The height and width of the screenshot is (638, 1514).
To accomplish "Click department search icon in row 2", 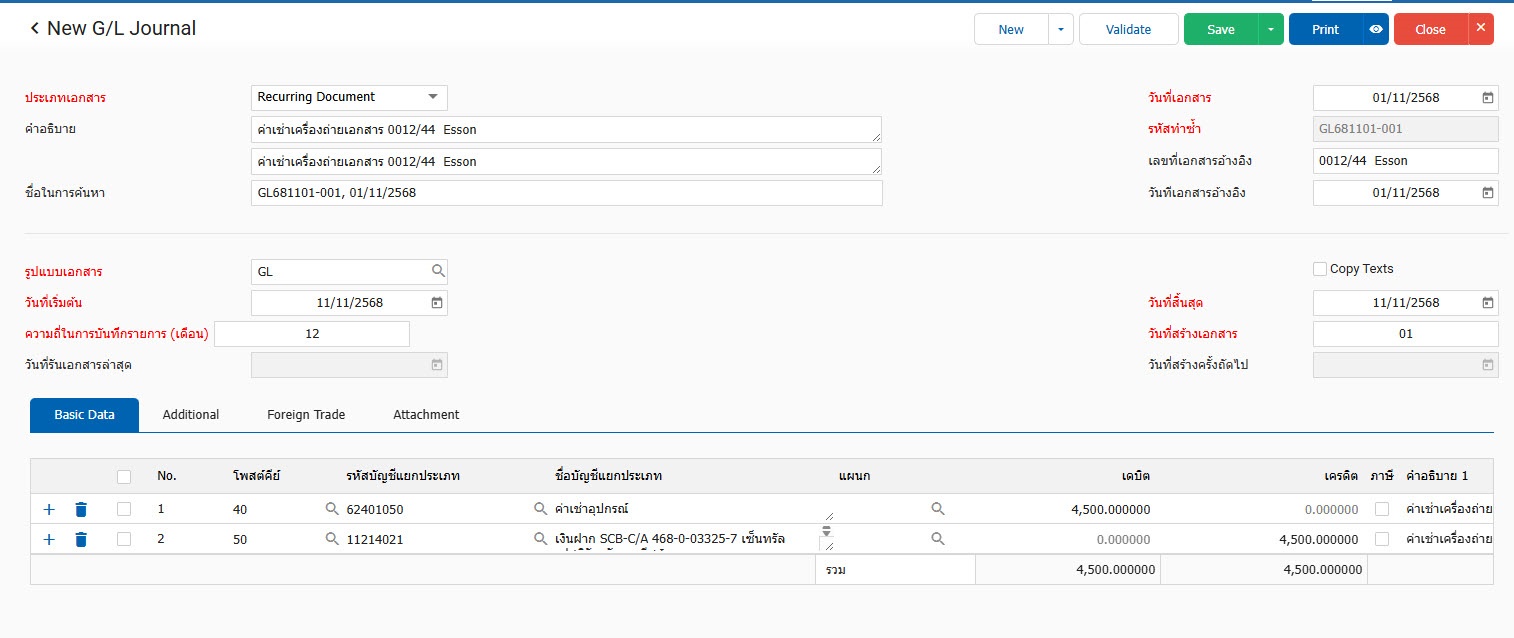I will point(937,539).
